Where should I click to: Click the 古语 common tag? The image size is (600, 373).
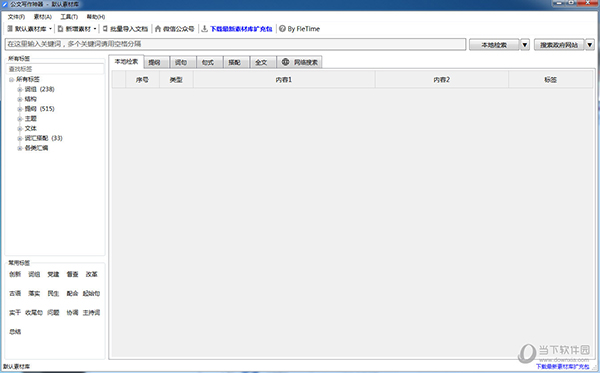click(15, 293)
